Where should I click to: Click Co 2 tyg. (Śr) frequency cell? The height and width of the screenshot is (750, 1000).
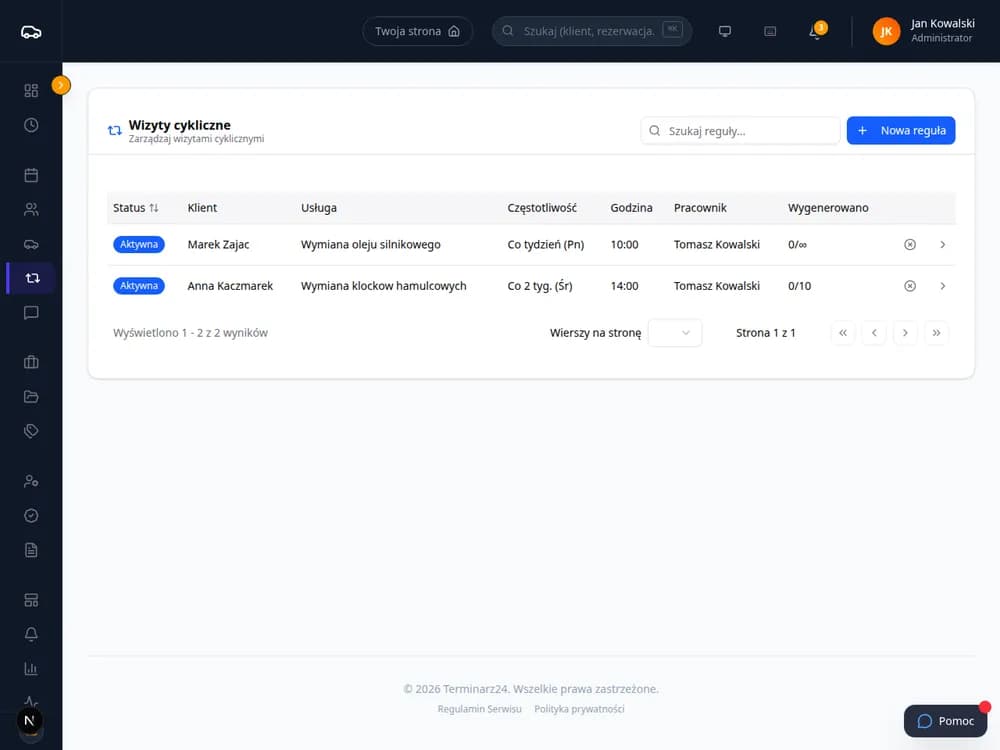(x=540, y=286)
